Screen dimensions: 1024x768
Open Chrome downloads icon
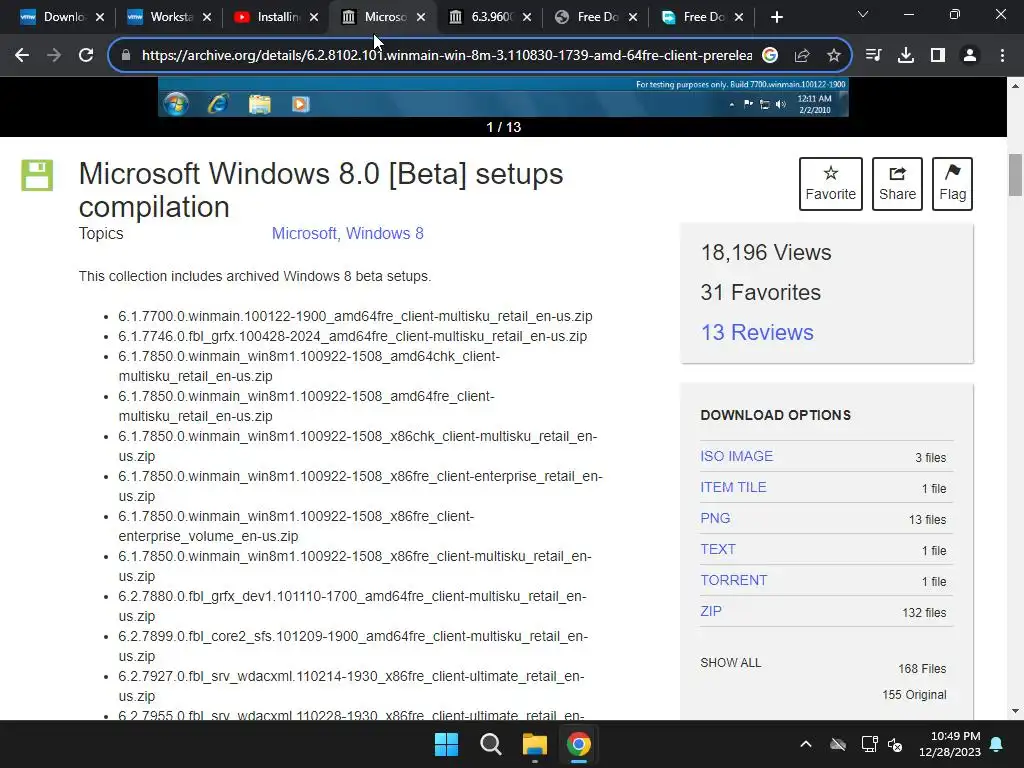coord(905,56)
